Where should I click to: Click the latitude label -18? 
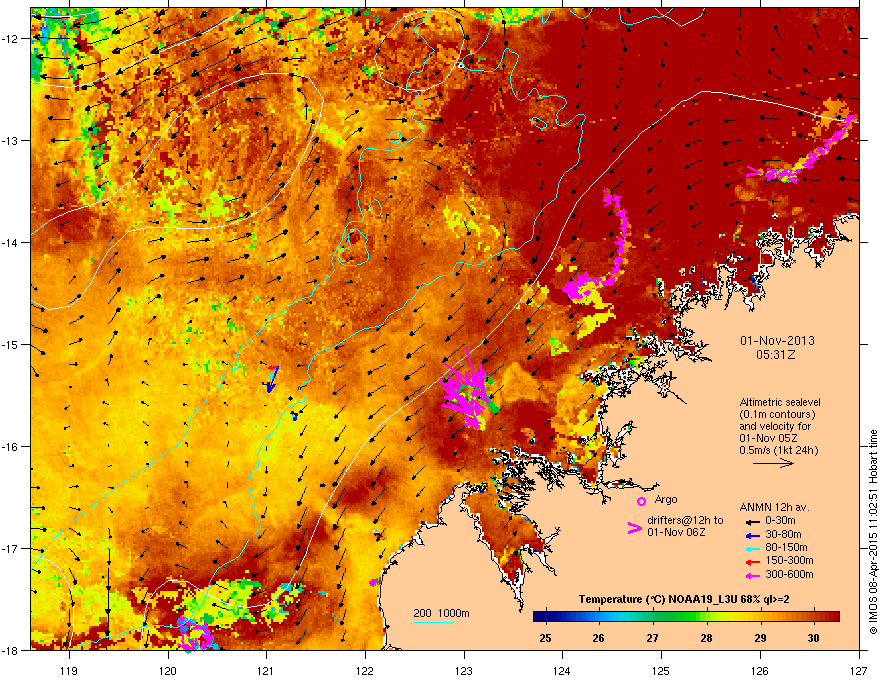coord(10,650)
